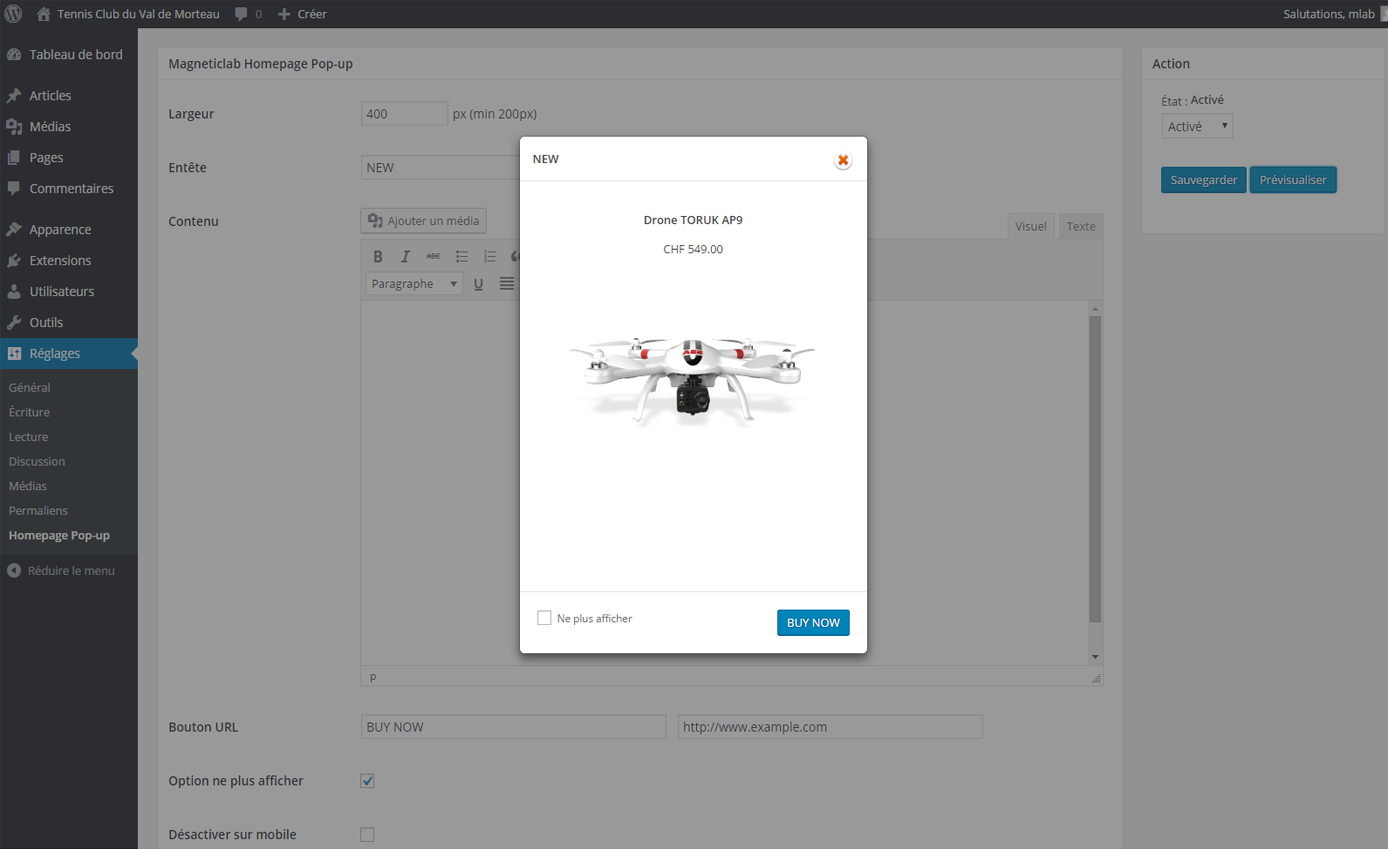Click the Entête header input field
The width and height of the screenshot is (1388, 849).
(440, 167)
